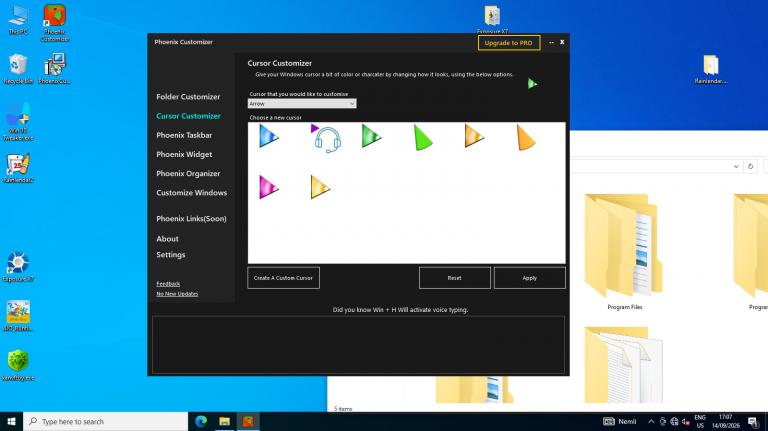Viewport: 768px width, 431px height.
Task: Select the Rainlendar folder on desktop
Action: [711, 69]
